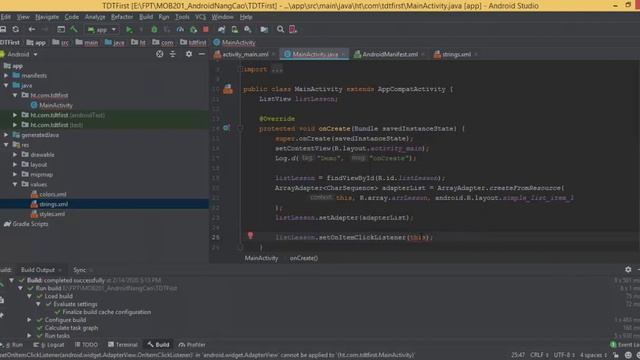Open the Navigate menu
Viewport: 640px width, 360px height.
[x=47, y=17]
